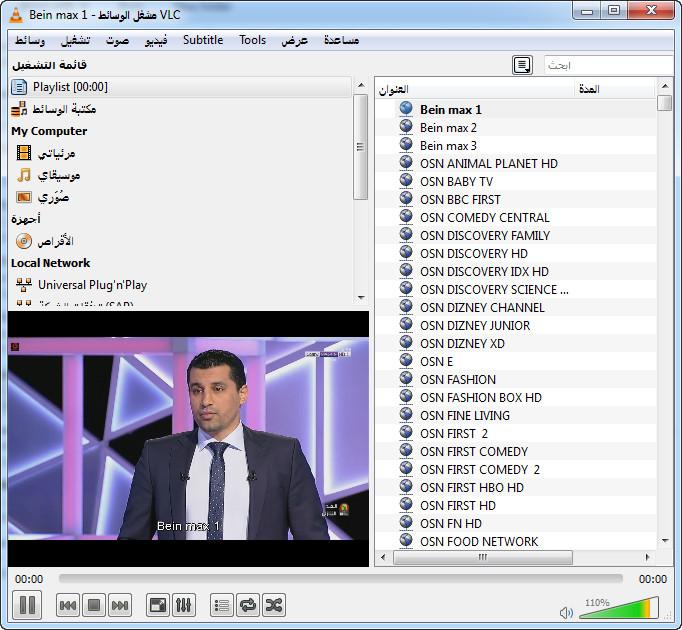Open playlist view mode dropdown icon
Image resolution: width=682 pixels, height=630 pixels.
pyautogui.click(x=521, y=65)
